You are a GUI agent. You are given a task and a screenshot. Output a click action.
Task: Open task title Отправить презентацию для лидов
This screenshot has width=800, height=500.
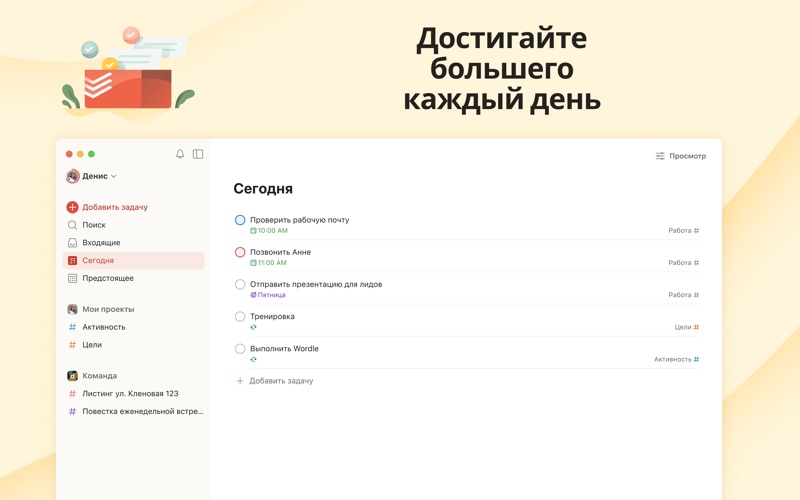point(316,284)
